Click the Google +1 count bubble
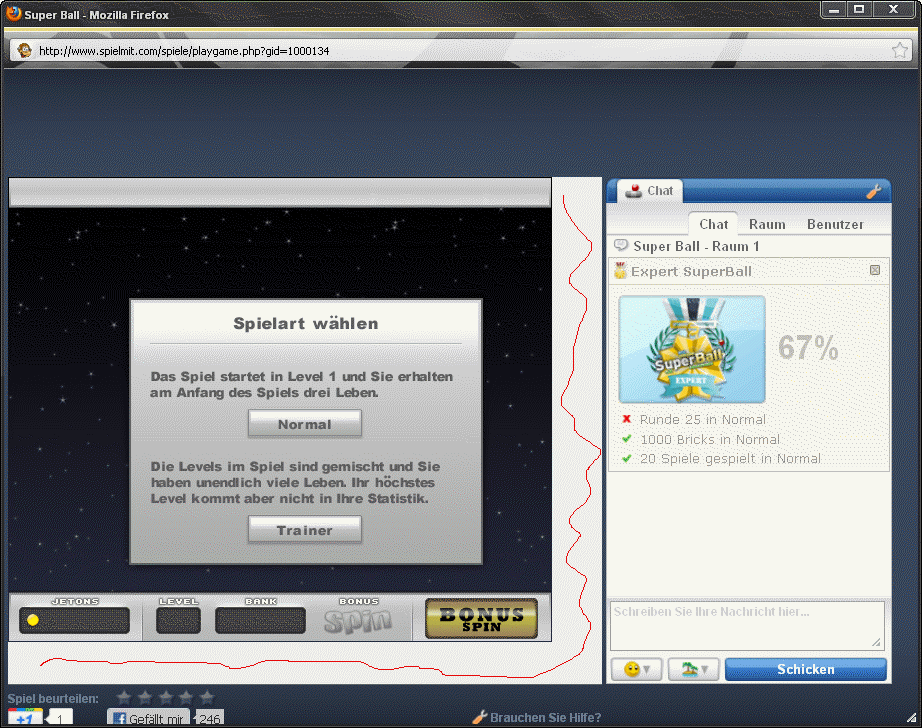The width and height of the screenshot is (922, 728). point(59,718)
